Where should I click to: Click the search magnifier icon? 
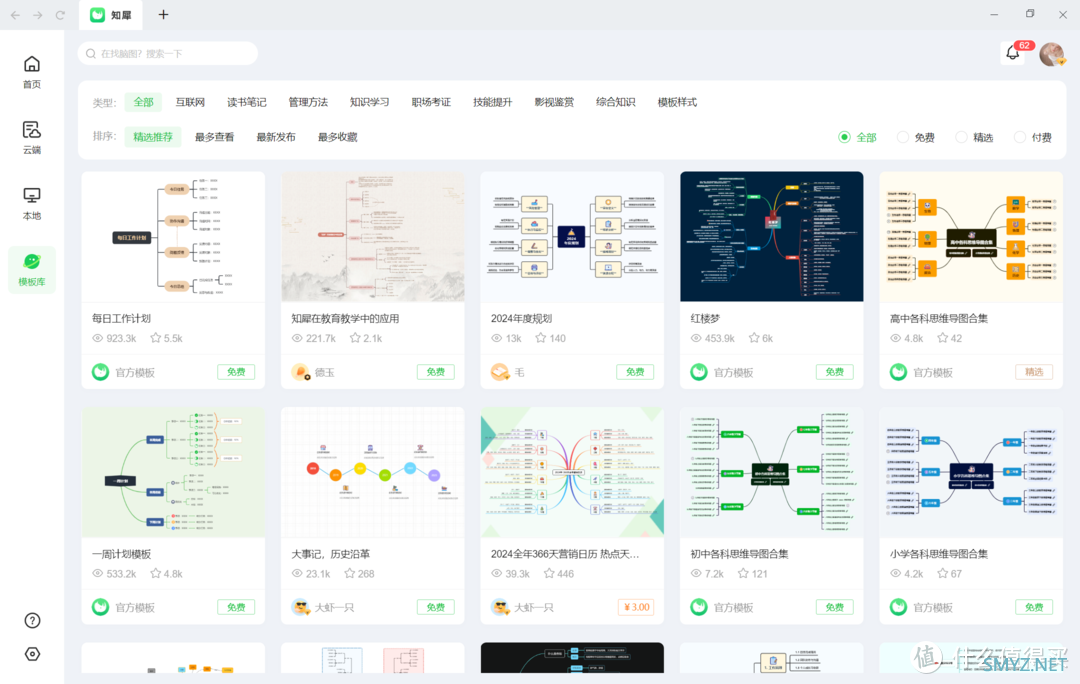[91, 54]
